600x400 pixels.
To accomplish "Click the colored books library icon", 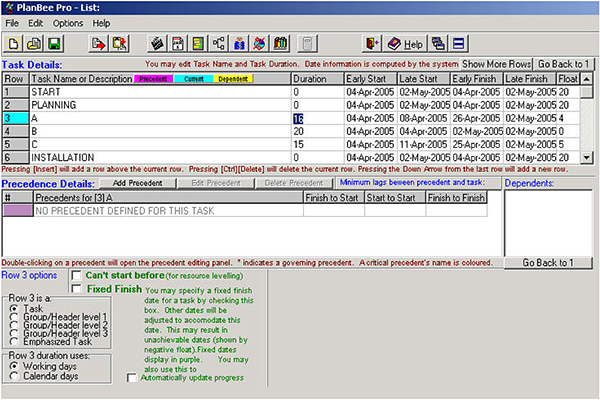I will (280, 44).
